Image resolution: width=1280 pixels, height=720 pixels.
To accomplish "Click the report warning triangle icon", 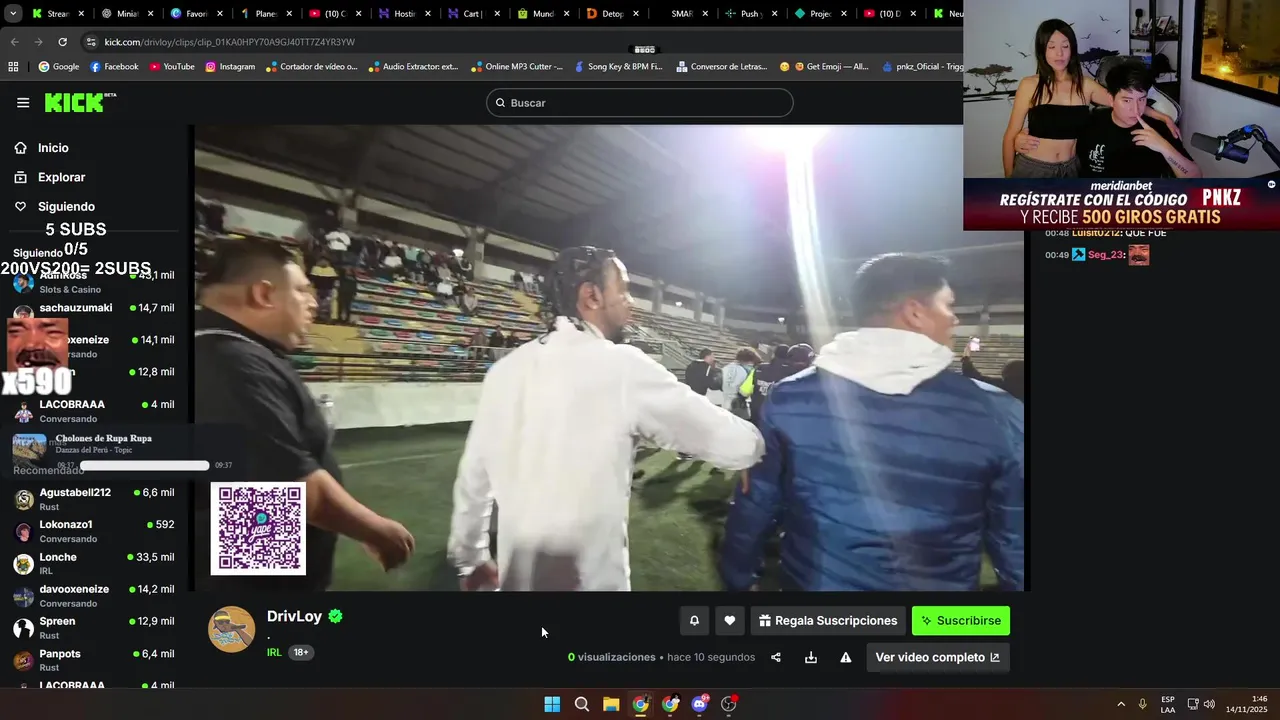I will [x=846, y=657].
